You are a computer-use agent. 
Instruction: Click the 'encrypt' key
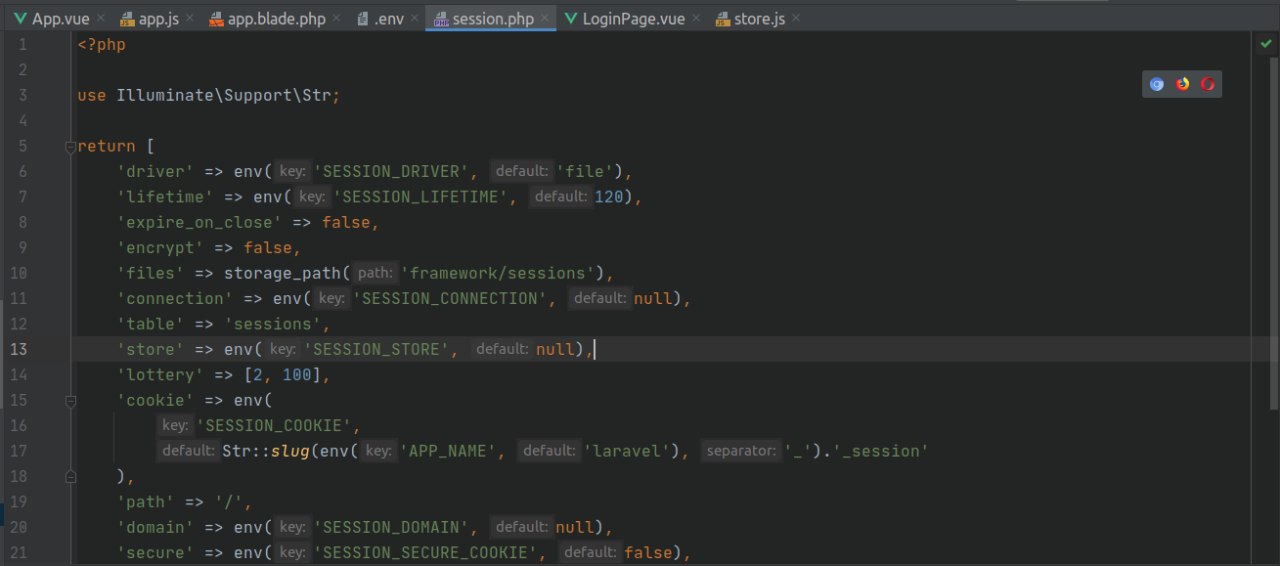point(161,248)
